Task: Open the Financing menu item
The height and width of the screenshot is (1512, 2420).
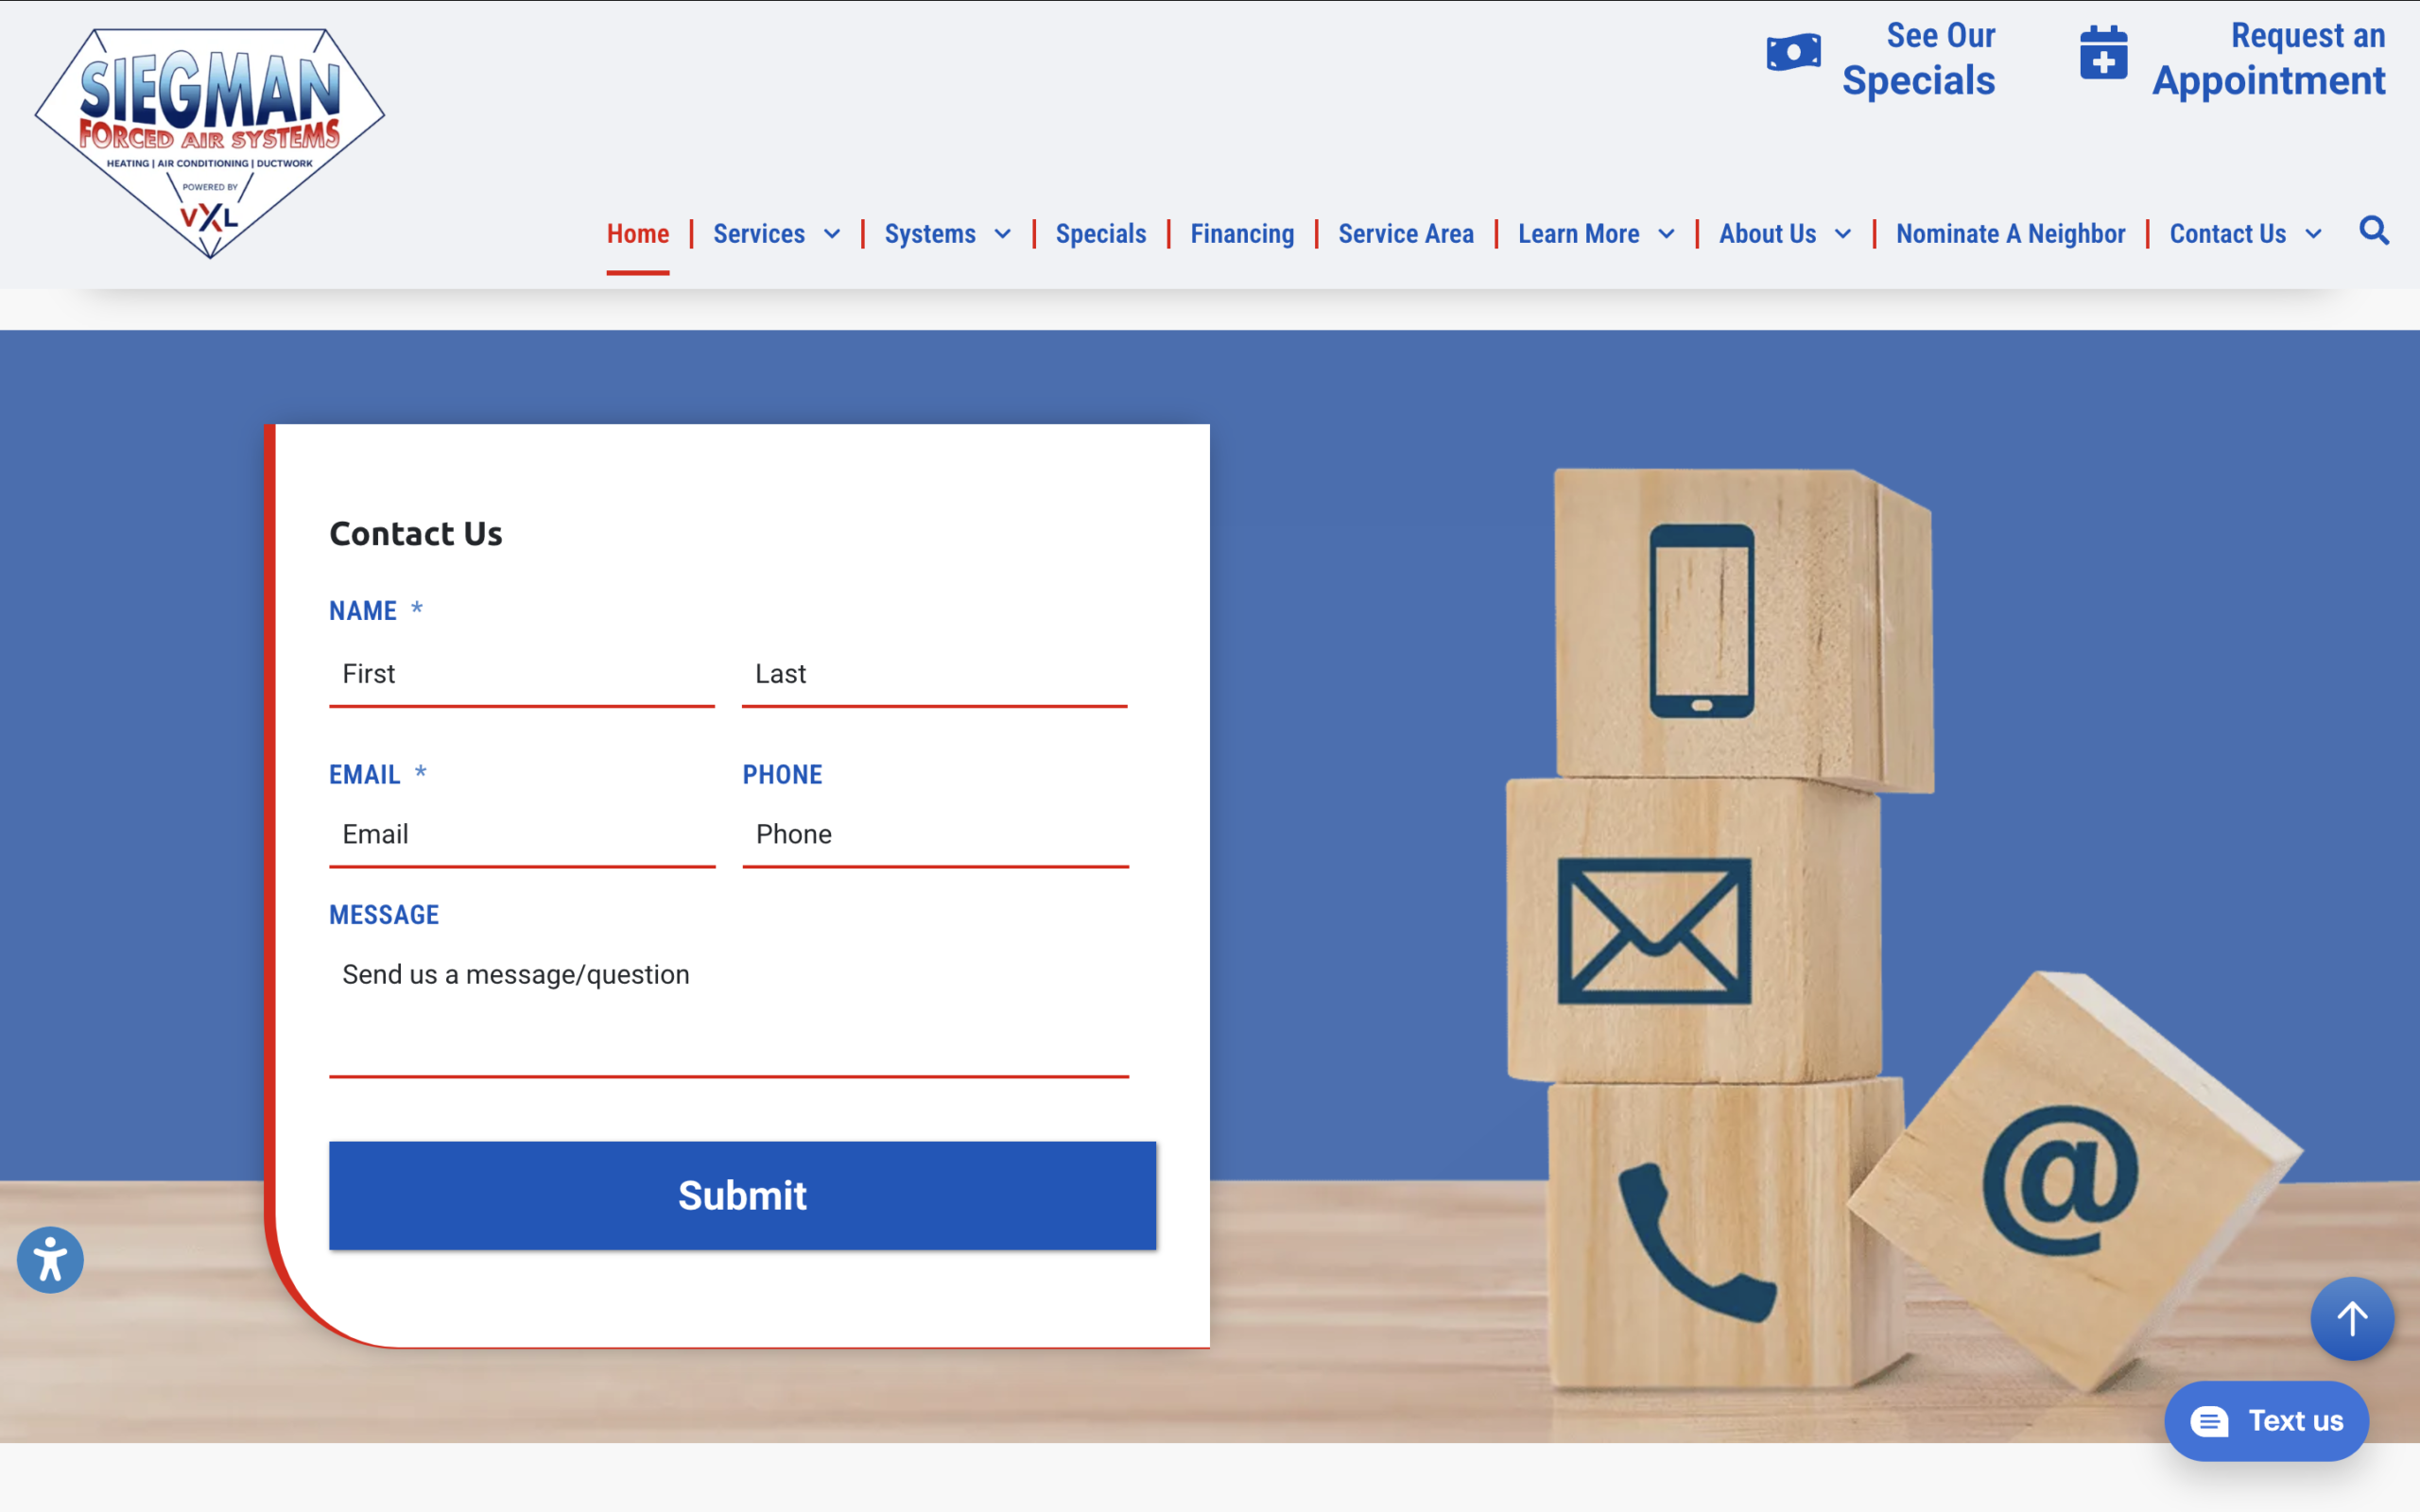Action: tap(1242, 234)
